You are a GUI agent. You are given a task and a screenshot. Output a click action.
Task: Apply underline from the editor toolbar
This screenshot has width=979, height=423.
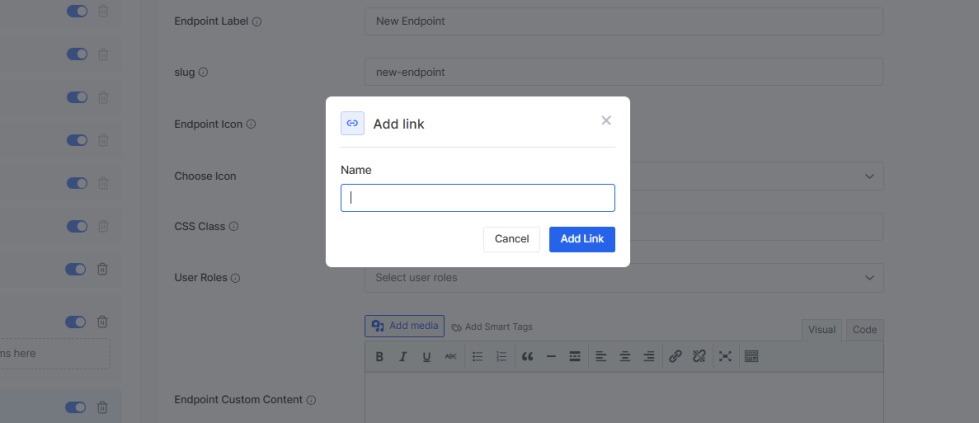[x=427, y=357]
